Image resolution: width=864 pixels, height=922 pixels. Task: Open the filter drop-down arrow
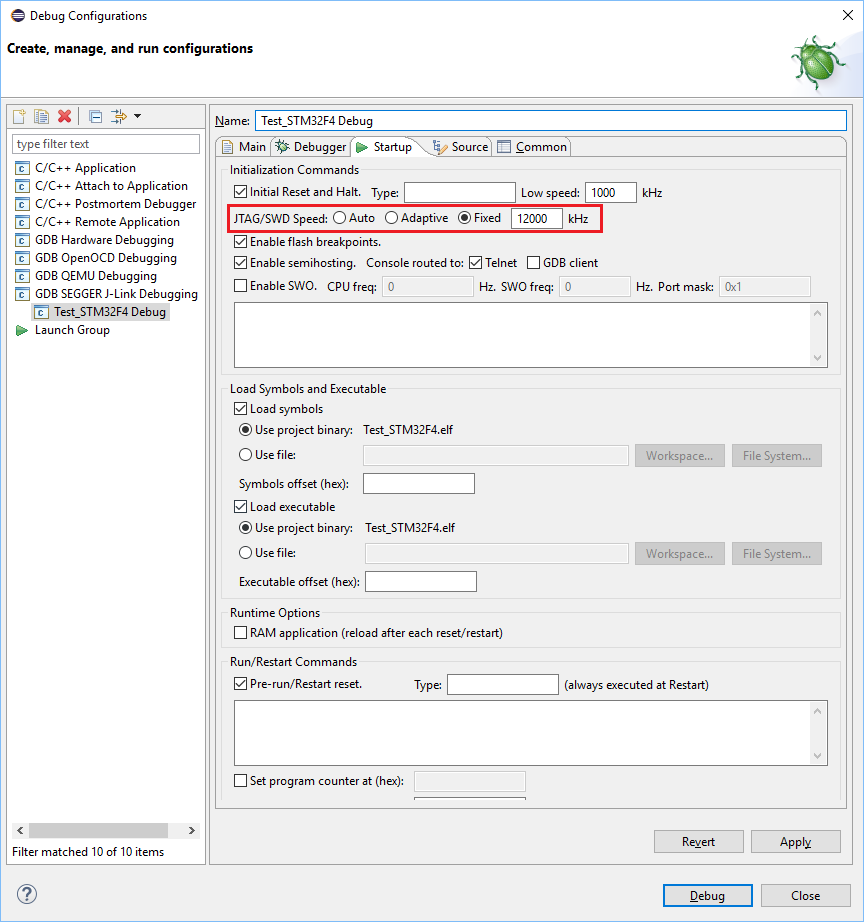pyautogui.click(x=136, y=116)
